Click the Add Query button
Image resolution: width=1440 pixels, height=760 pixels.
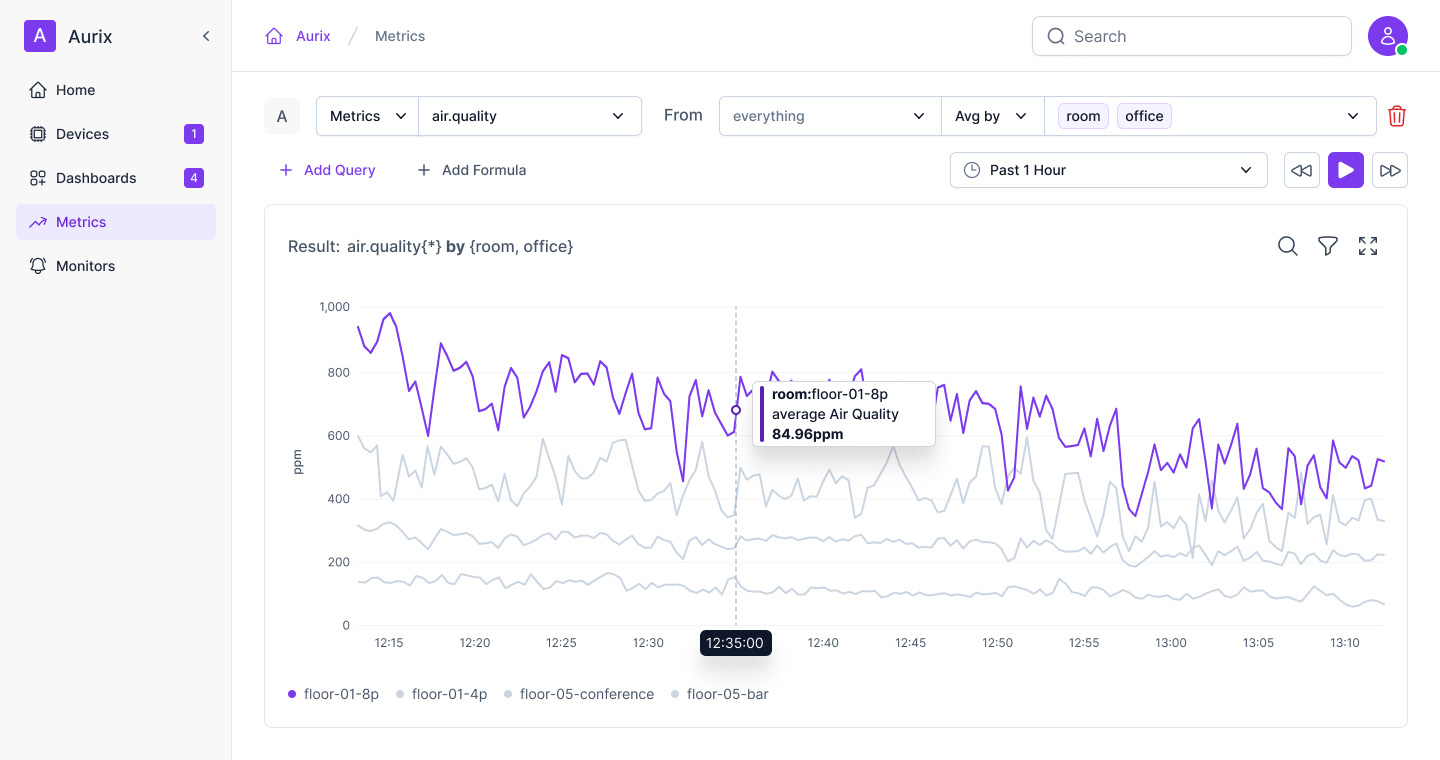pyautogui.click(x=327, y=170)
